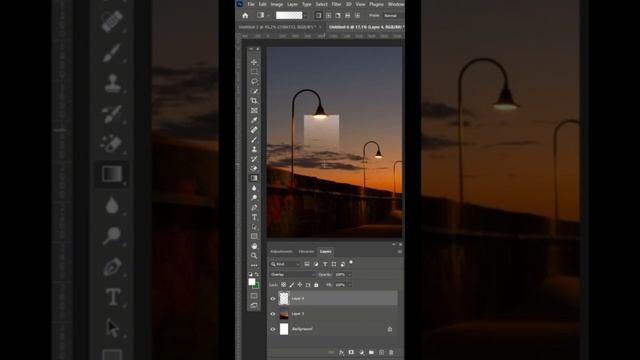Open the Edit Toolbar three-dots button
Screen dimensions: 640x360
254,265
